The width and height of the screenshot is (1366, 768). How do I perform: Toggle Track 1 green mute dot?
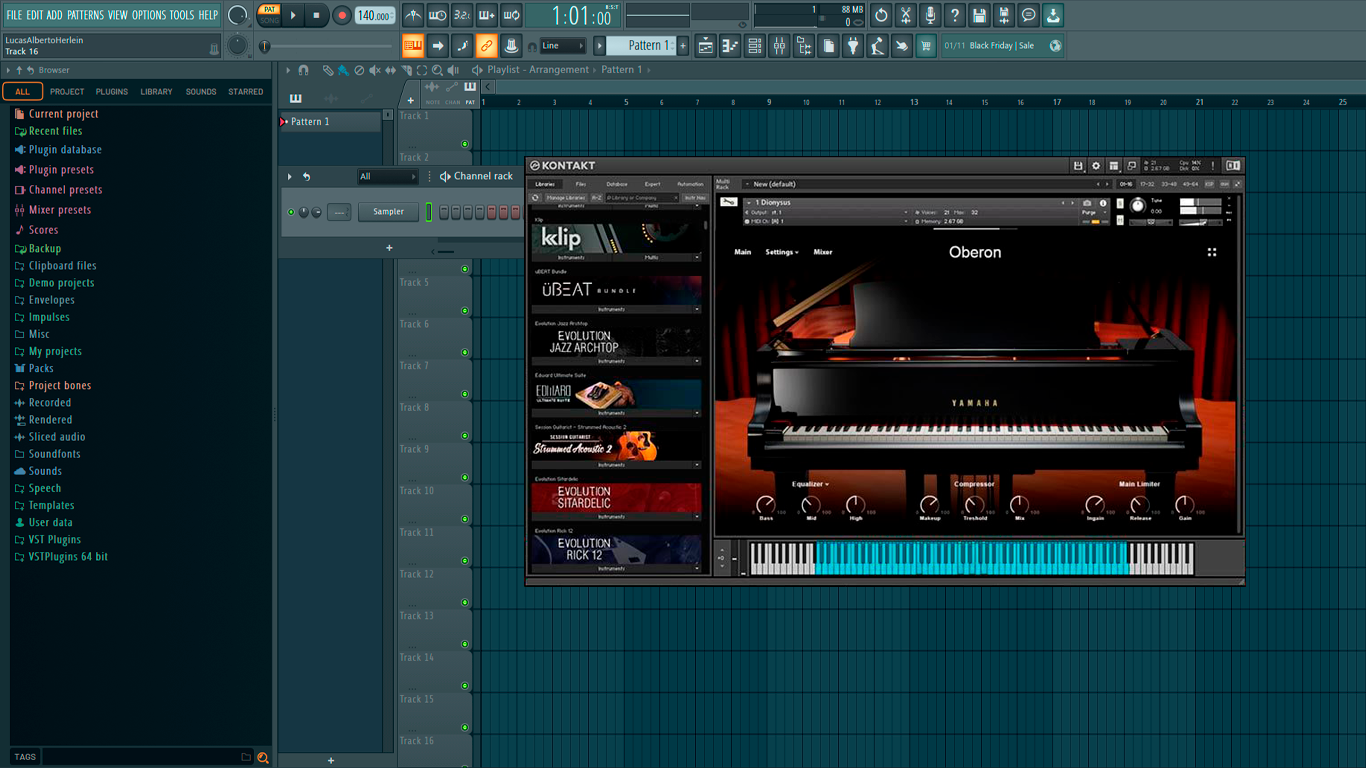point(465,144)
